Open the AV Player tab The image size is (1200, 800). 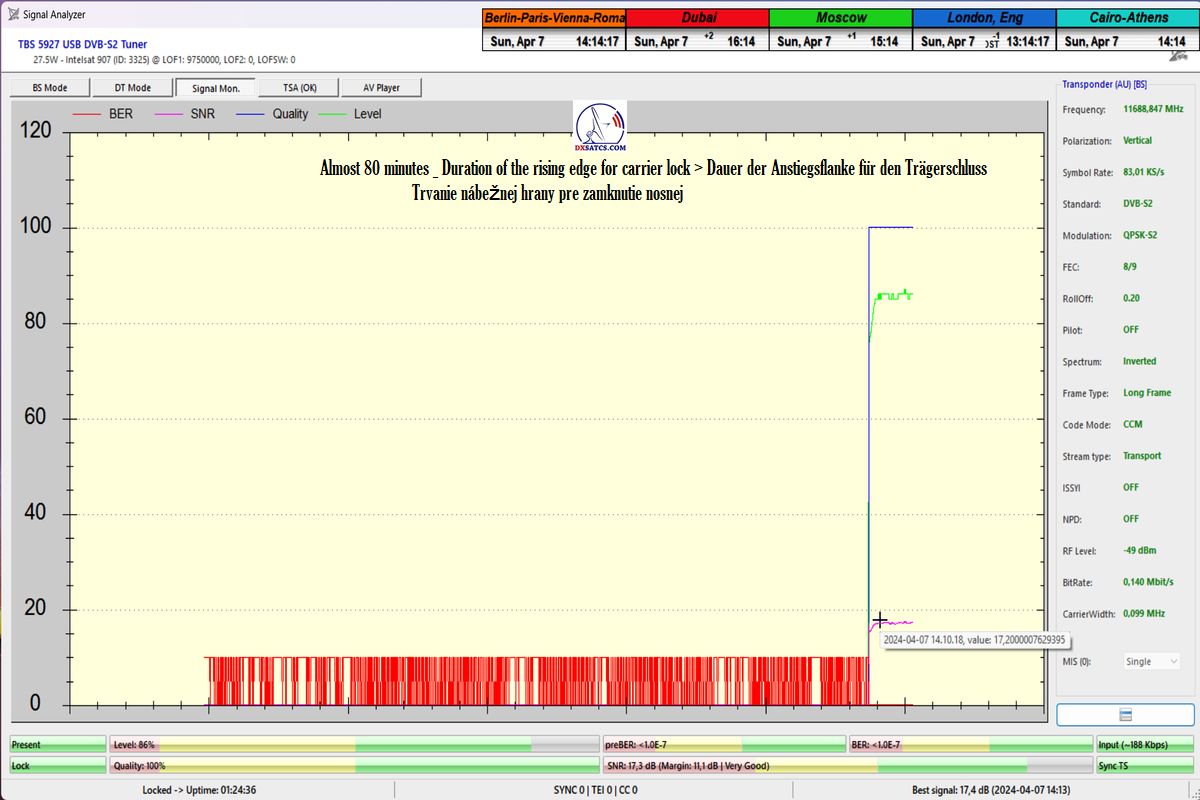pos(381,88)
